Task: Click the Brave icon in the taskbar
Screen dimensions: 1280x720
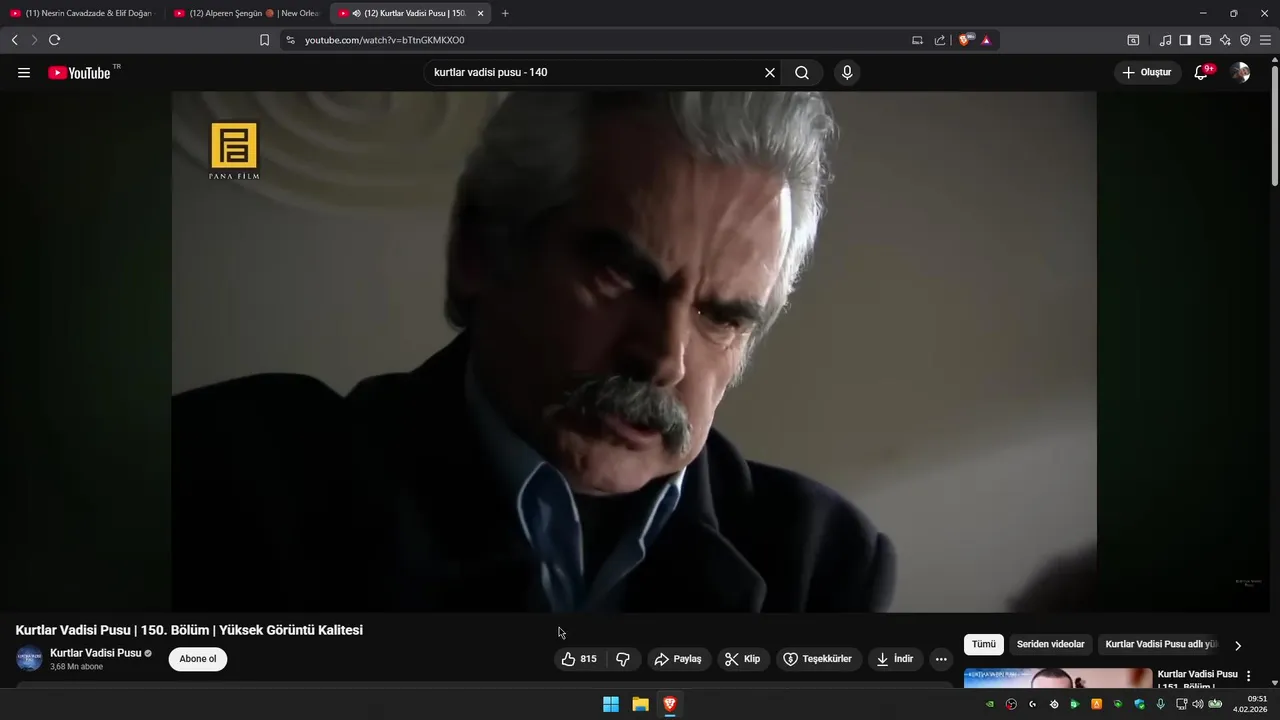Action: tap(669, 704)
